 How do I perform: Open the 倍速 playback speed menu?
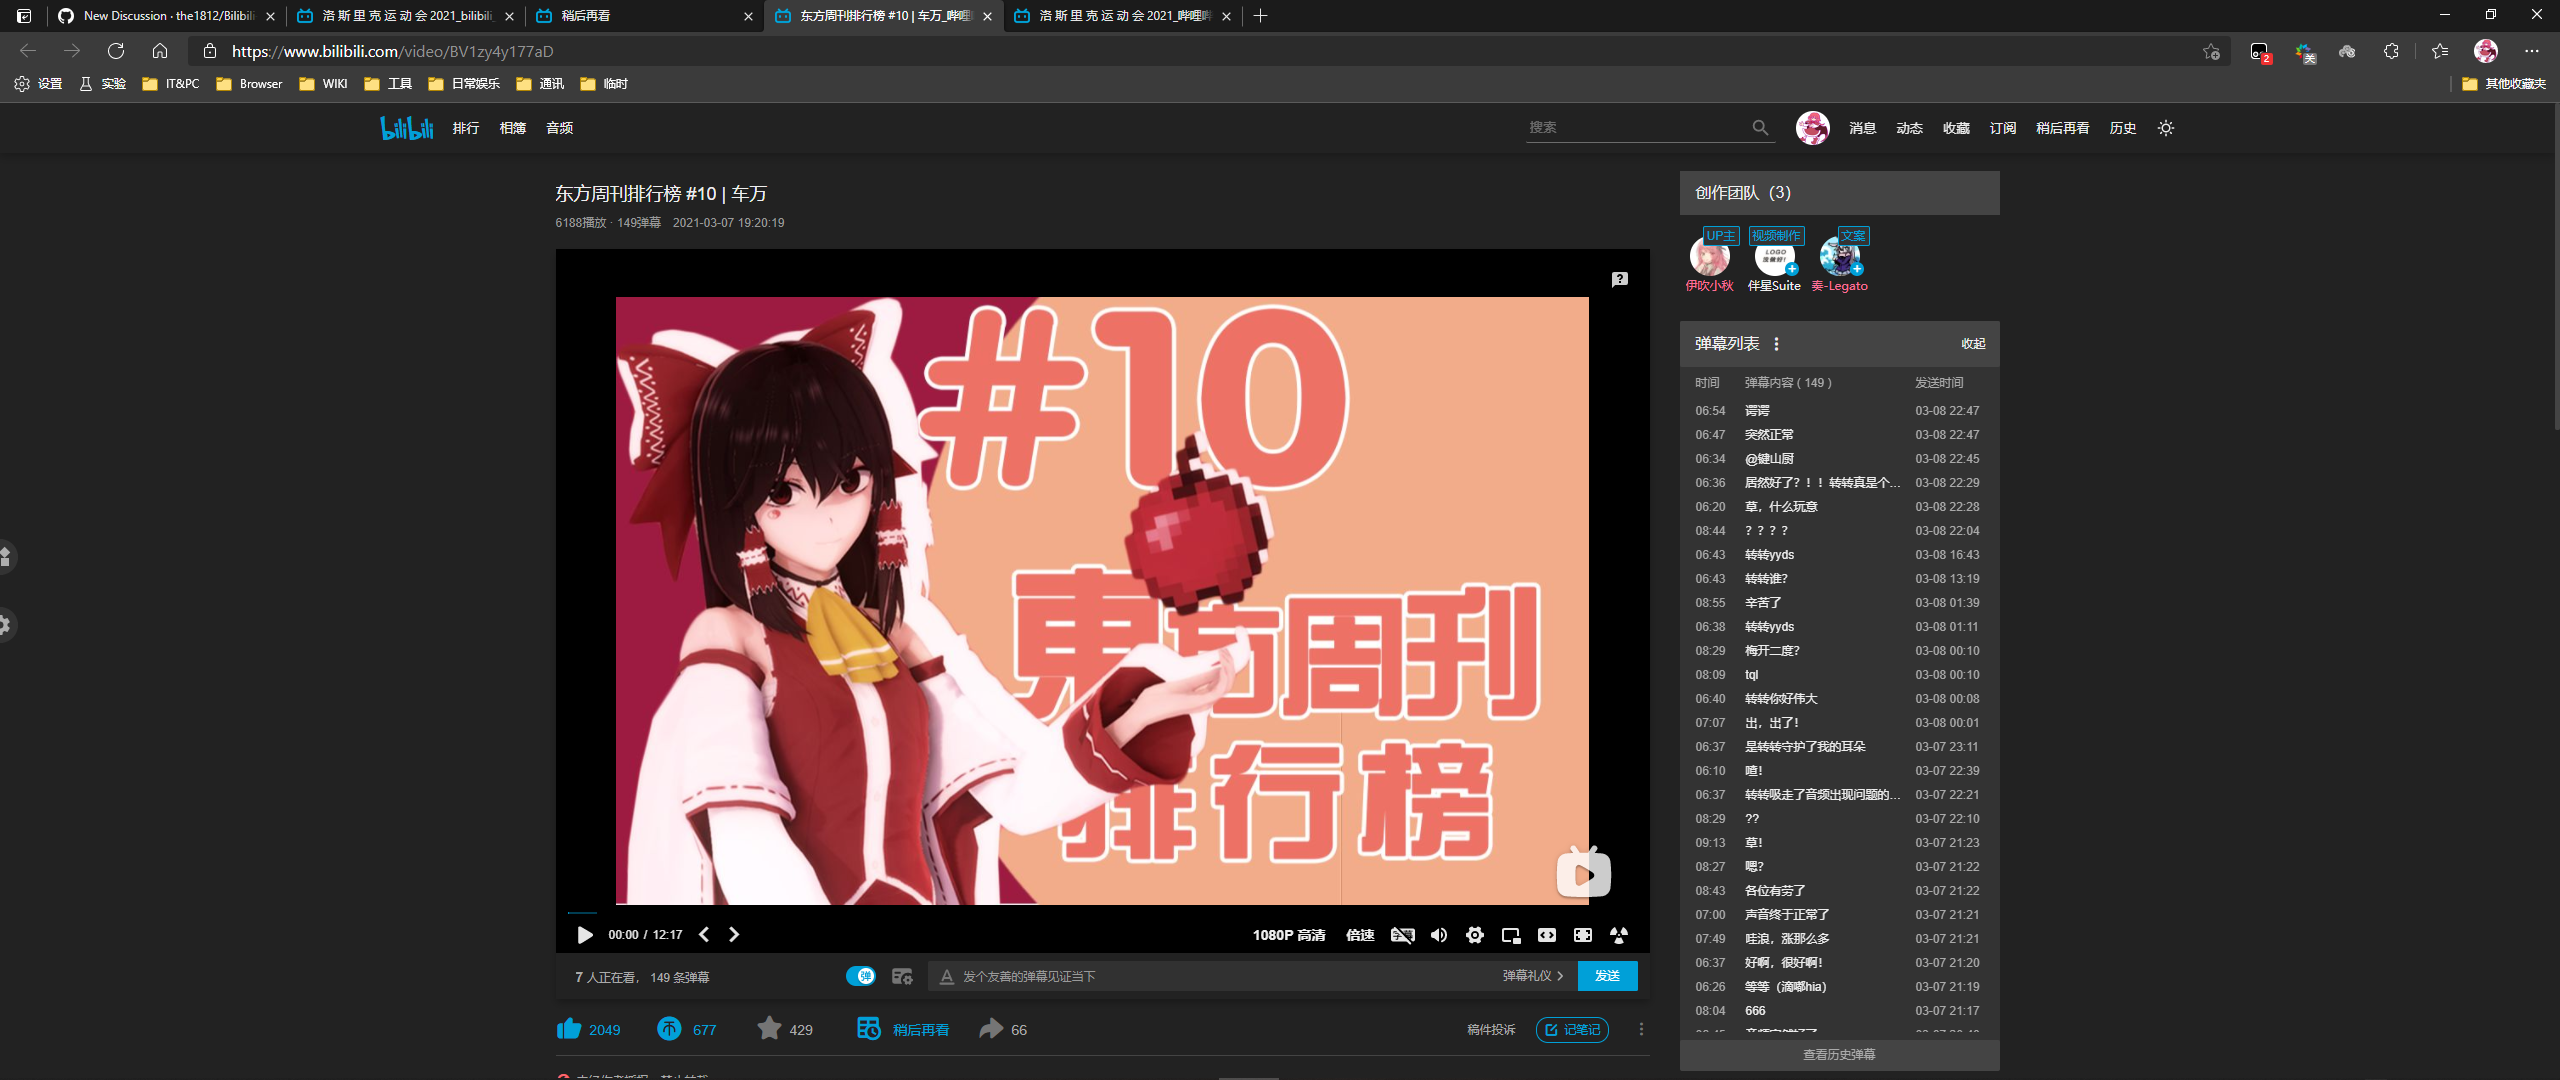[x=1360, y=935]
